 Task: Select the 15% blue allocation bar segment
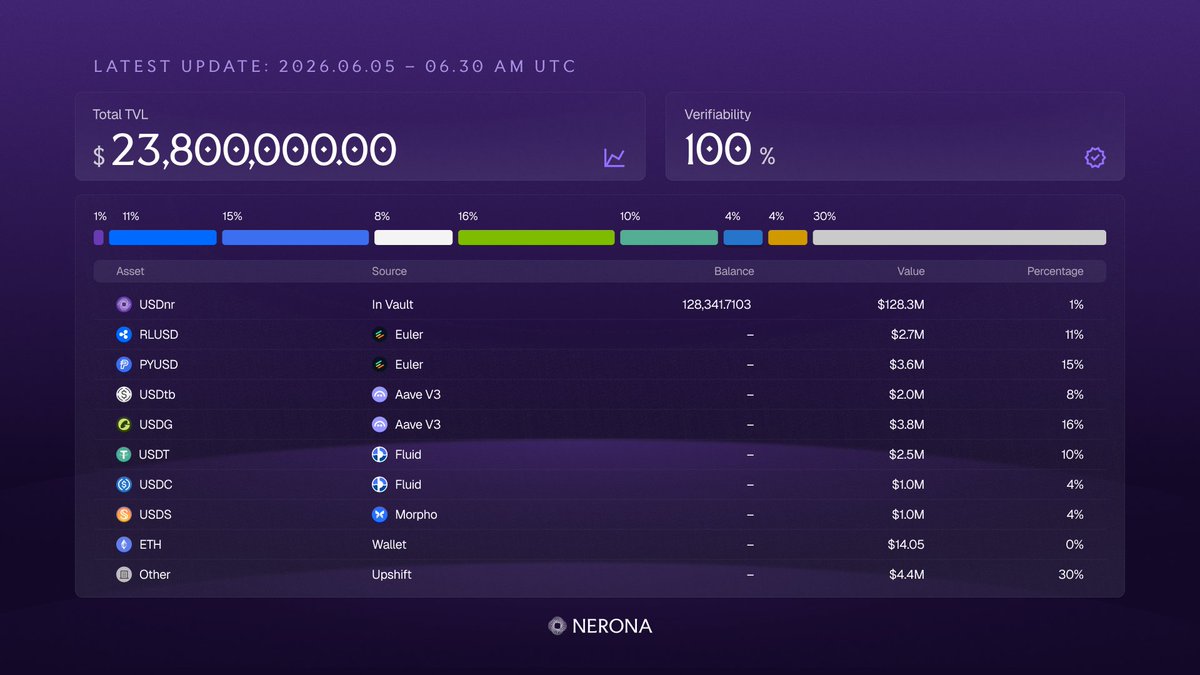tap(296, 238)
